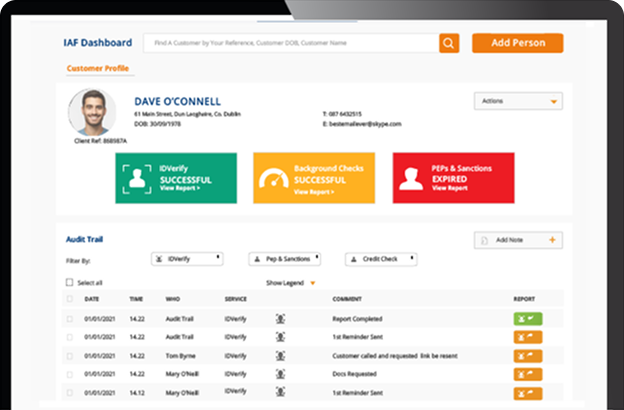The height and width of the screenshot is (410, 624).
Task: Open orange report icon for Customer called row
Action: (528, 355)
